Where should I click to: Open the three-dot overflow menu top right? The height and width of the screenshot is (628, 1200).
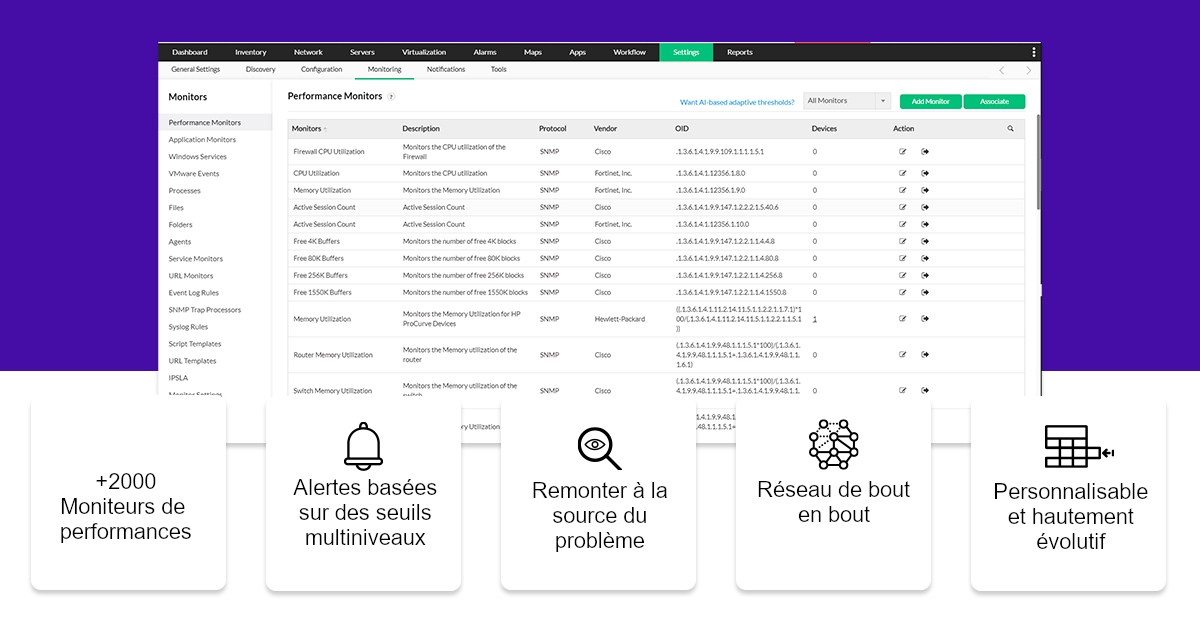tap(1033, 52)
